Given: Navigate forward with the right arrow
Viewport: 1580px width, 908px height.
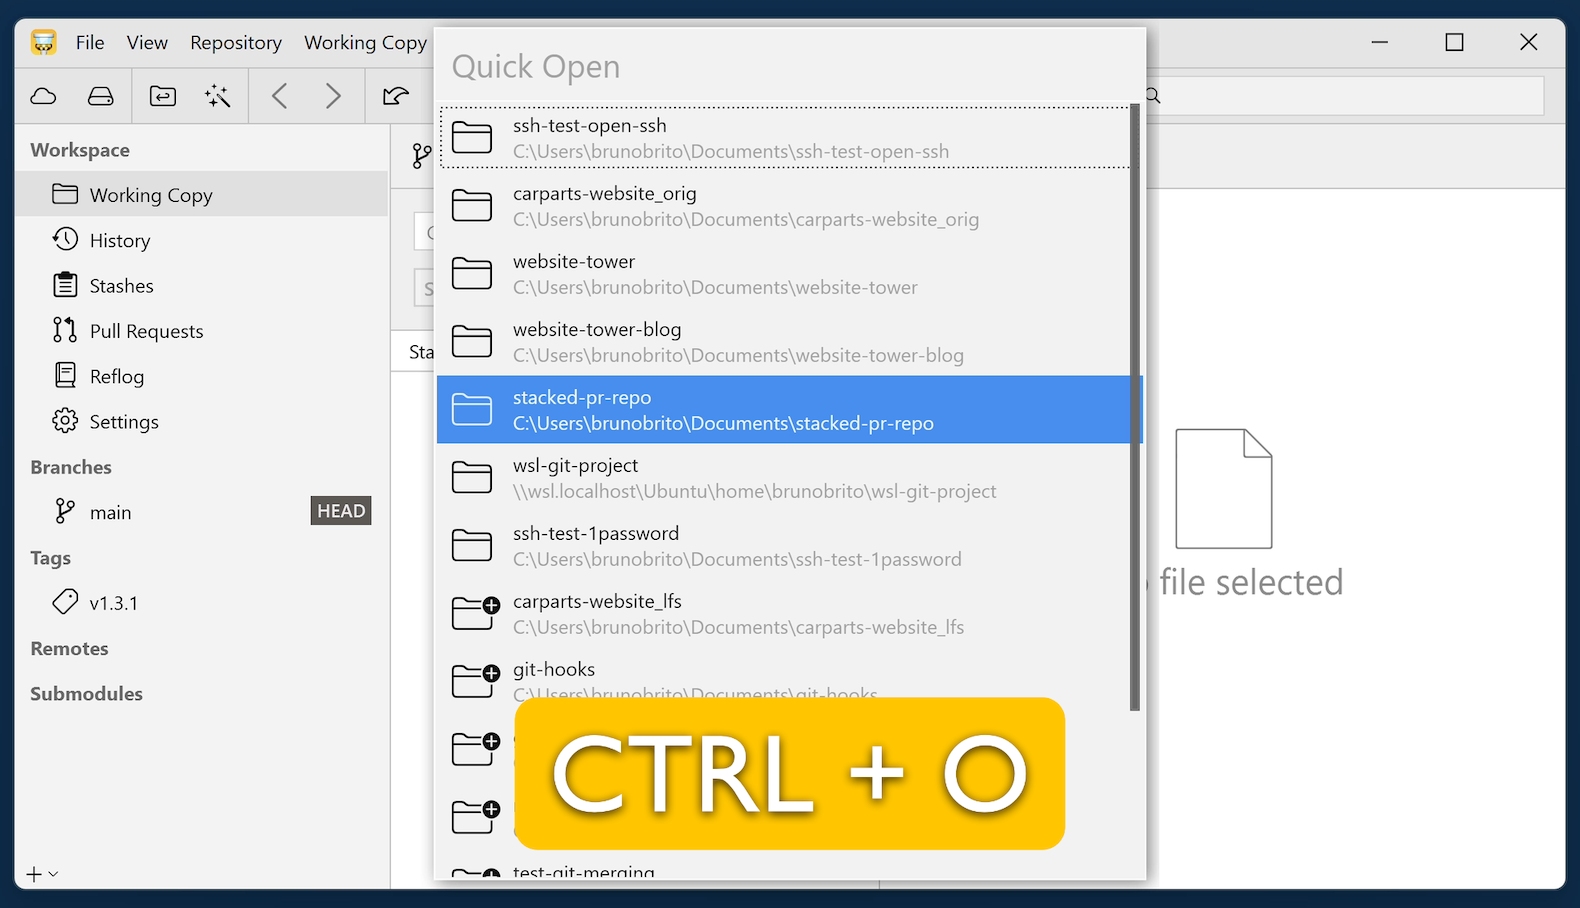Looking at the screenshot, I should point(333,96).
